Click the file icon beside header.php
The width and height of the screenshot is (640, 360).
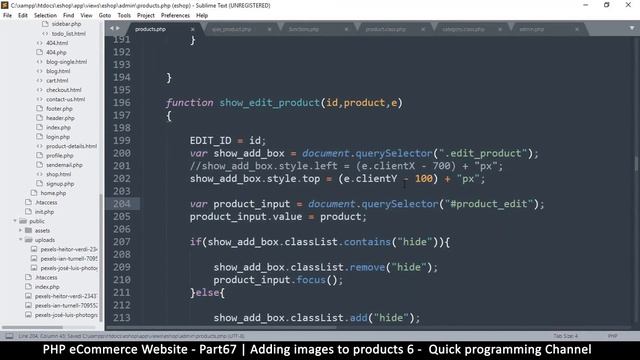pyautogui.click(x=40, y=118)
